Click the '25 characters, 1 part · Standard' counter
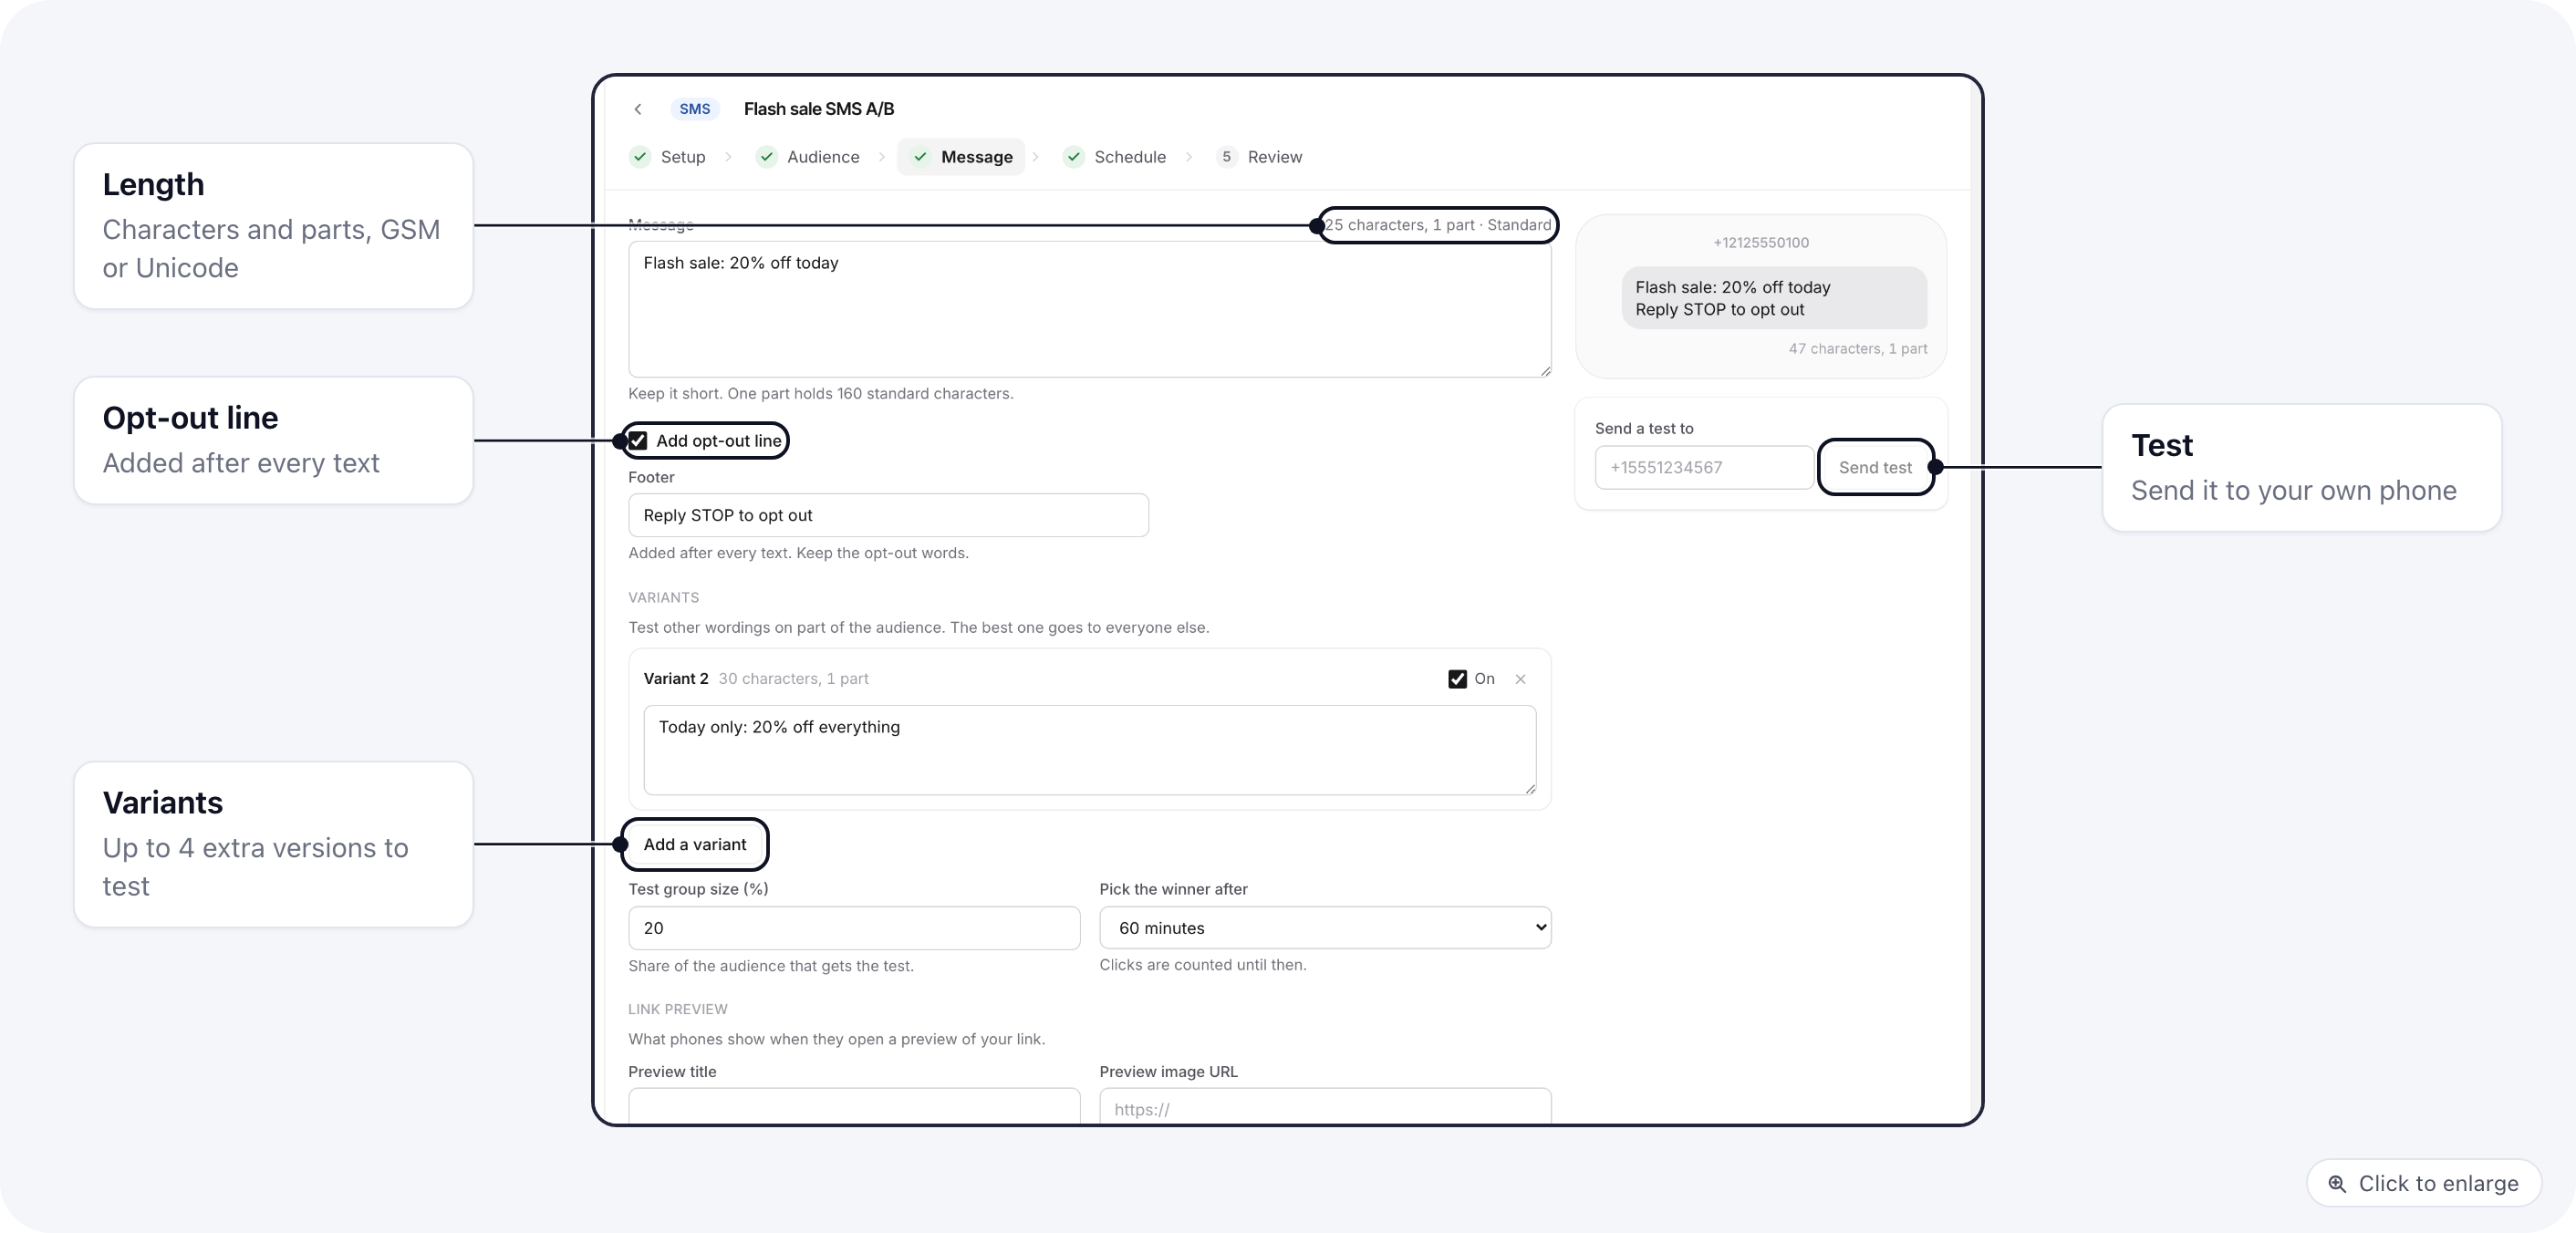The height and width of the screenshot is (1233, 2576). (1438, 225)
